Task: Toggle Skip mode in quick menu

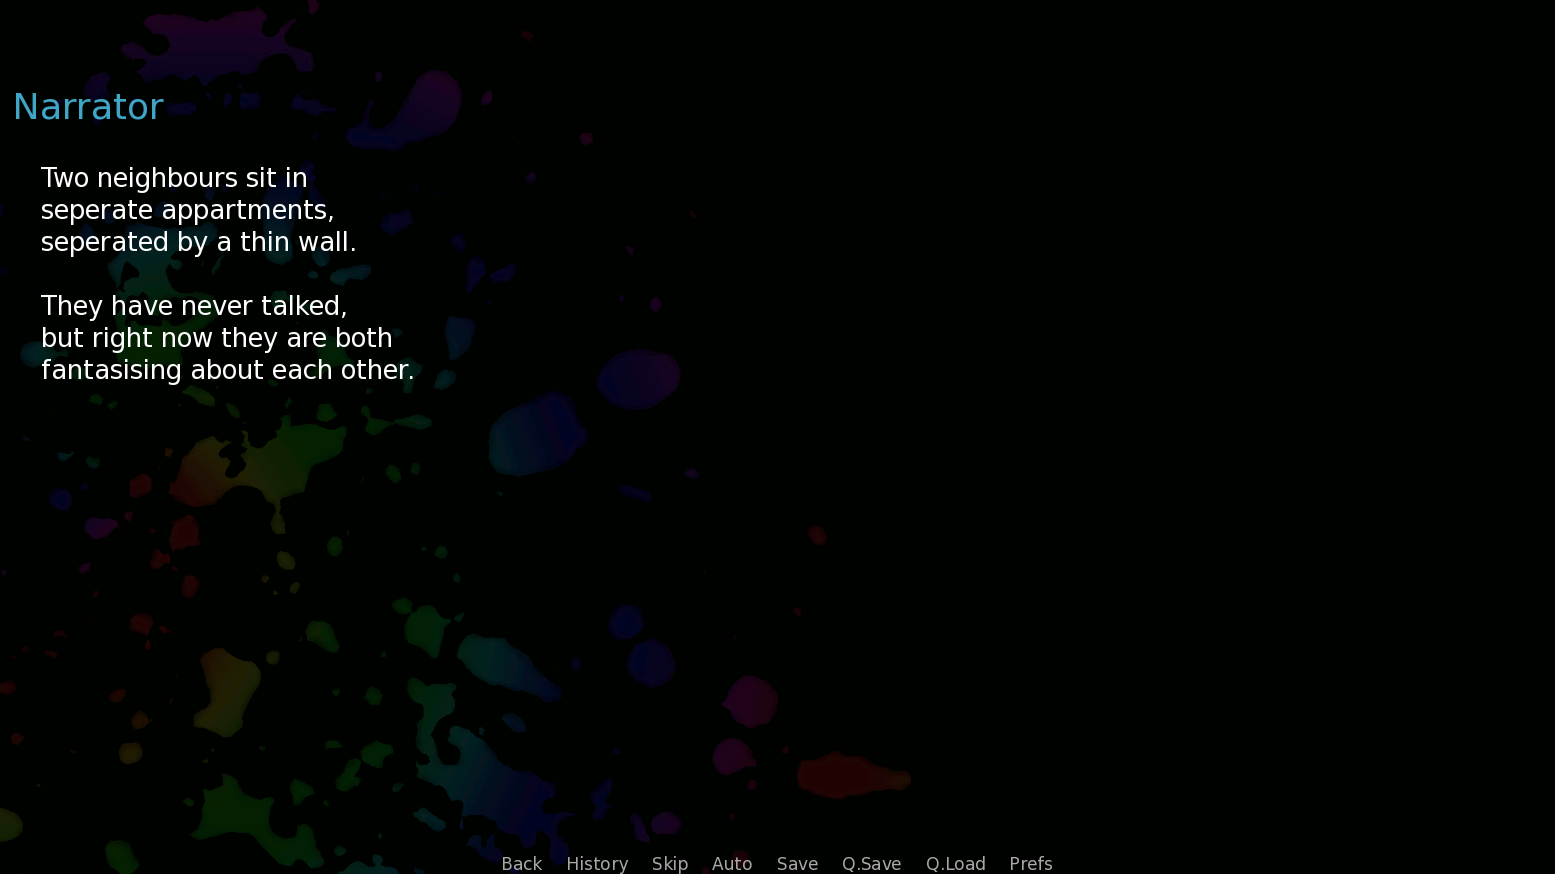Action: click(669, 863)
